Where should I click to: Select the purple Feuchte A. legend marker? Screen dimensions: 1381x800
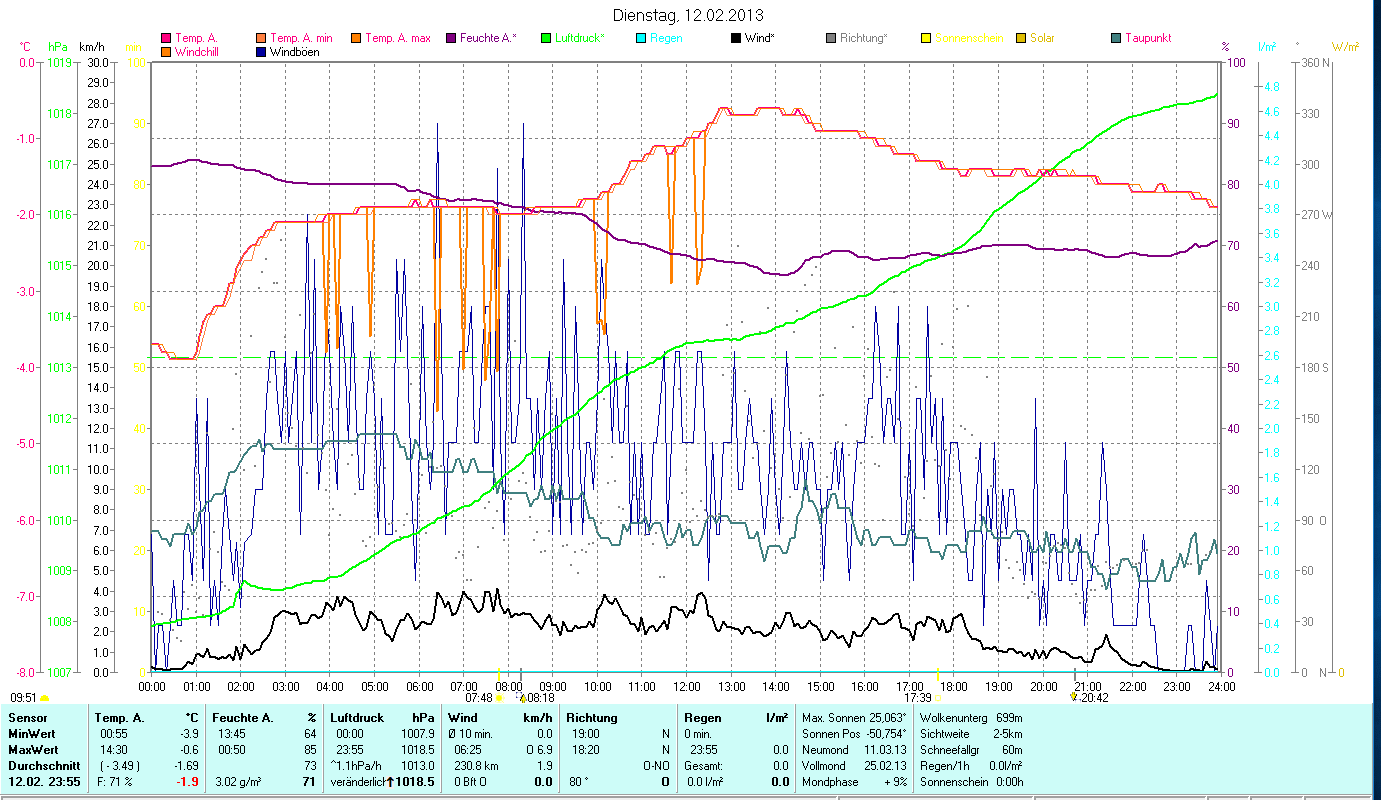click(x=450, y=39)
